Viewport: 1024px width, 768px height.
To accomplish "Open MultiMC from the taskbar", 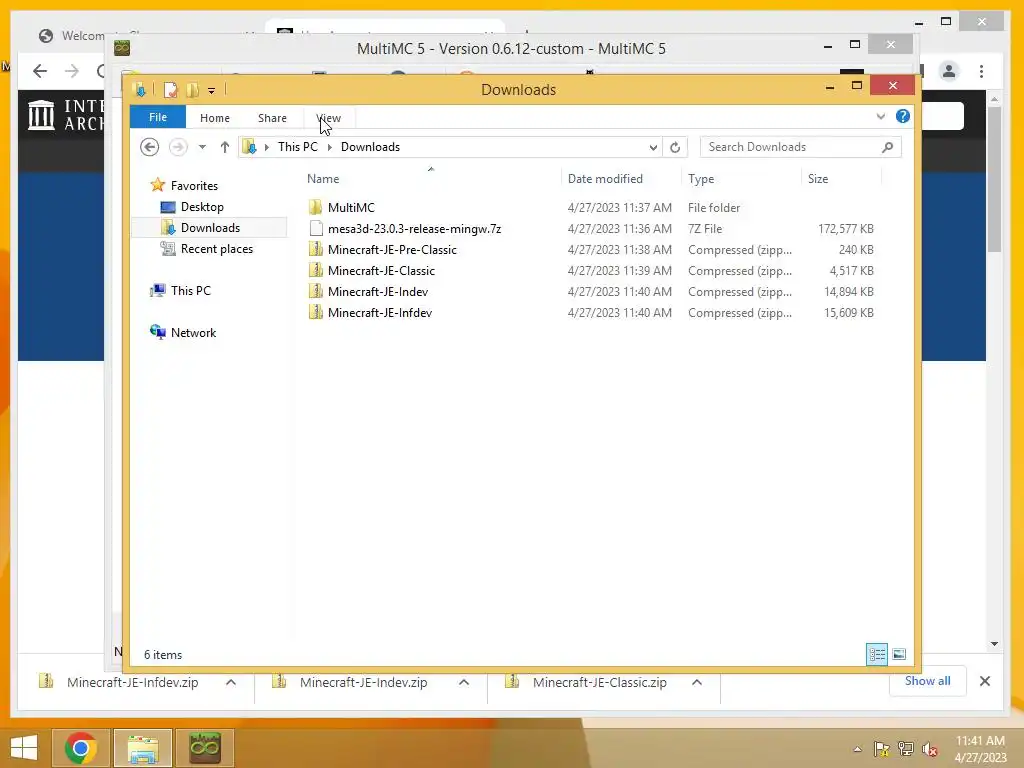I will (x=204, y=748).
